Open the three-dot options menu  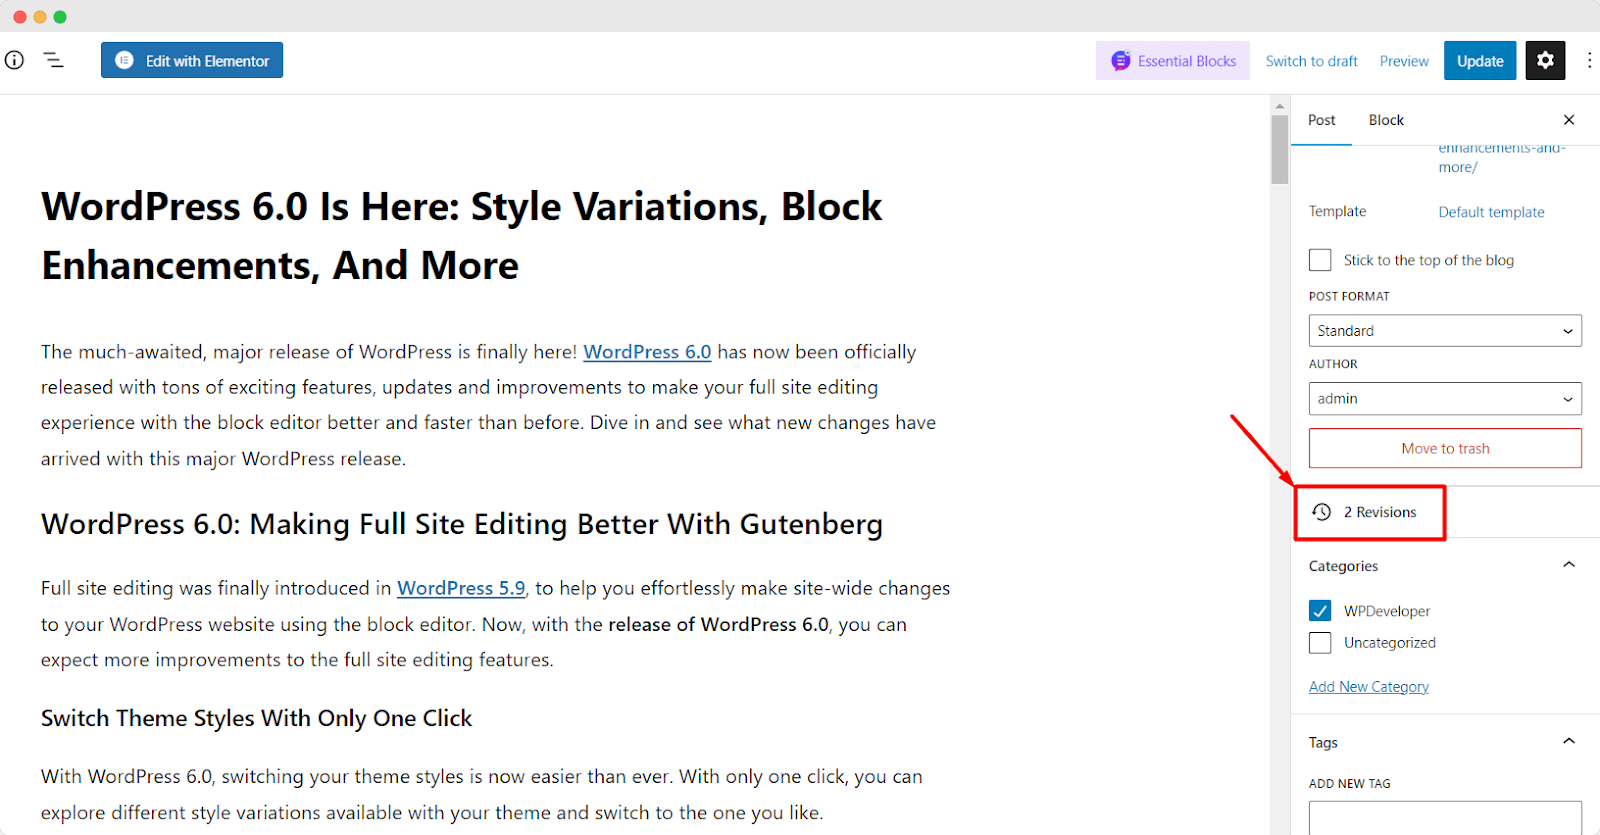tap(1589, 60)
